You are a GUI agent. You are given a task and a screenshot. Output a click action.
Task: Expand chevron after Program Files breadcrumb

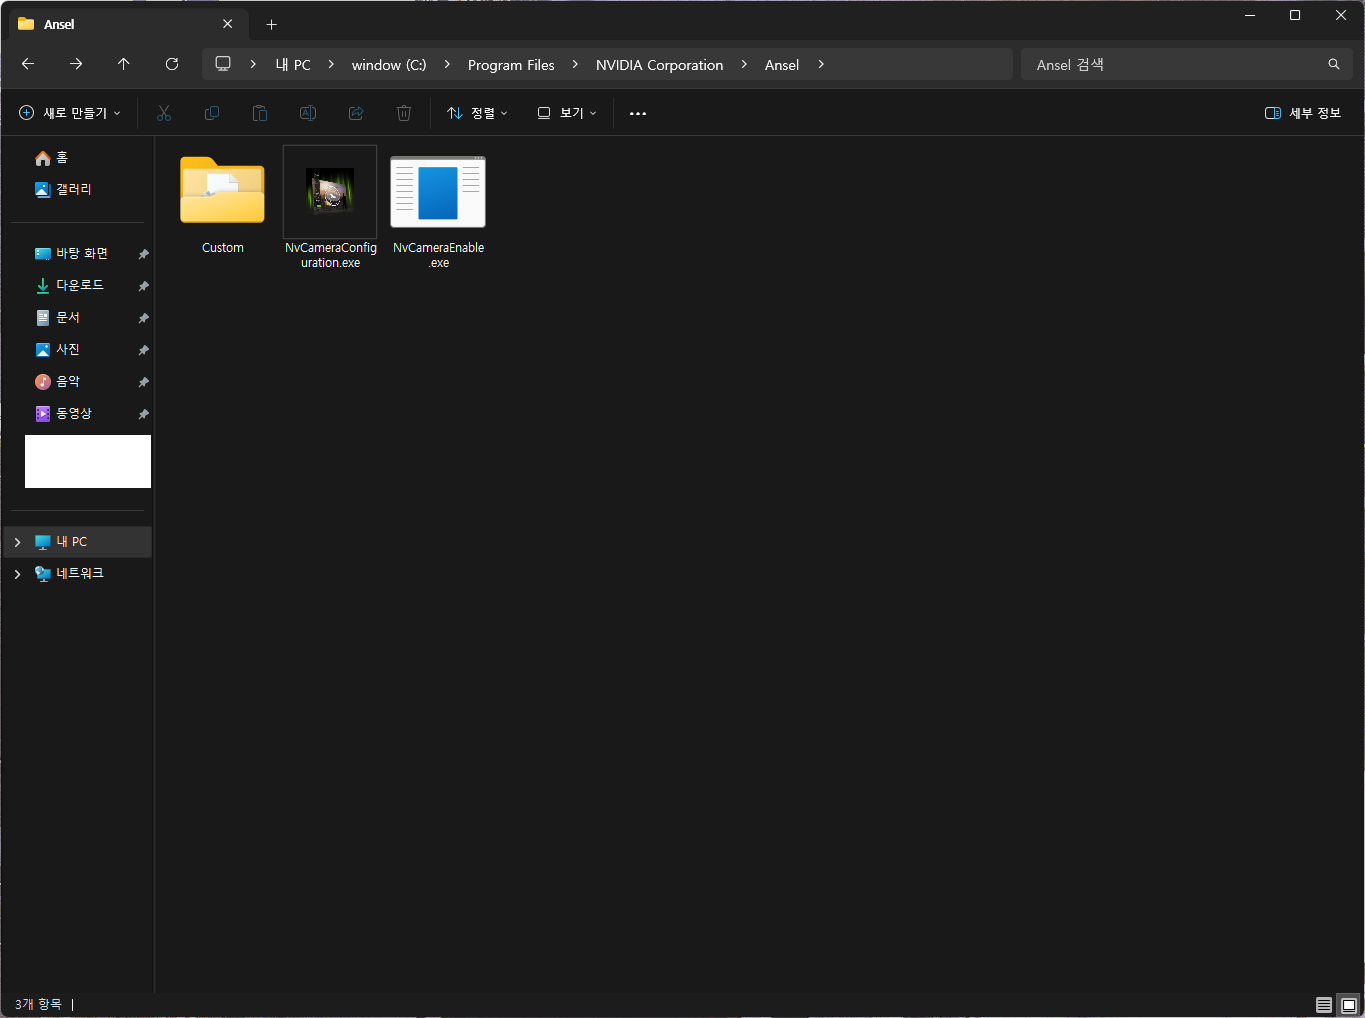(575, 64)
